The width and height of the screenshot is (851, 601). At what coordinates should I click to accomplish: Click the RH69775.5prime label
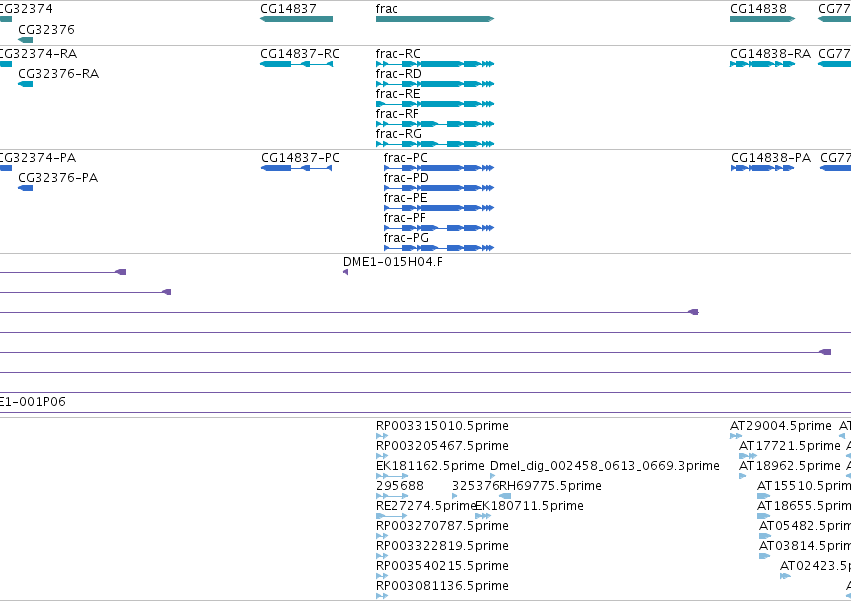click(x=550, y=486)
